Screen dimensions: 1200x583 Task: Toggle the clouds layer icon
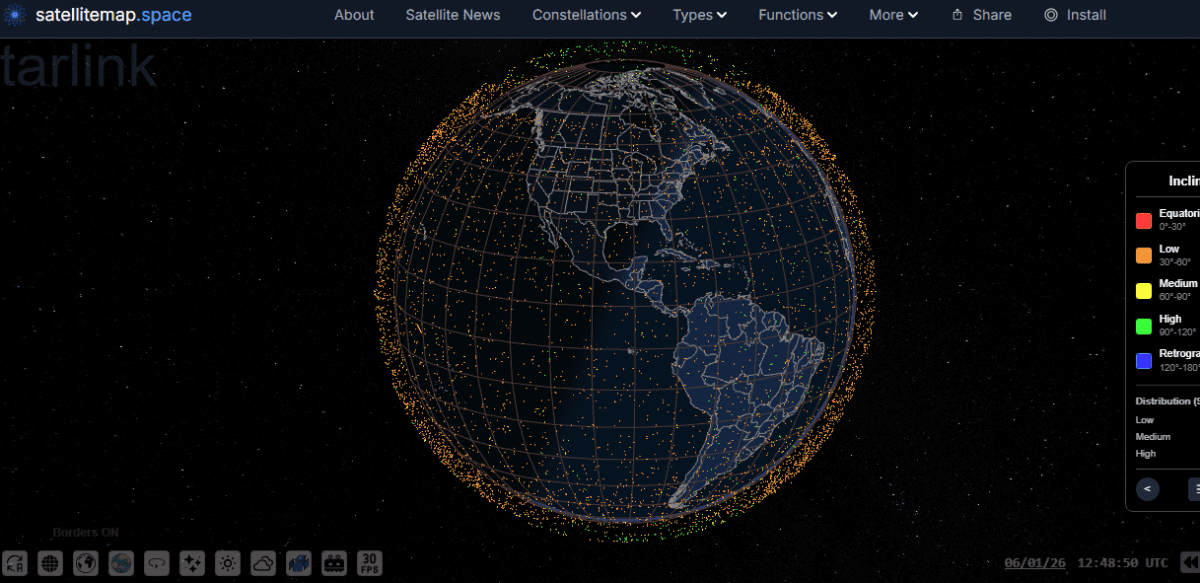pyautogui.click(x=263, y=563)
